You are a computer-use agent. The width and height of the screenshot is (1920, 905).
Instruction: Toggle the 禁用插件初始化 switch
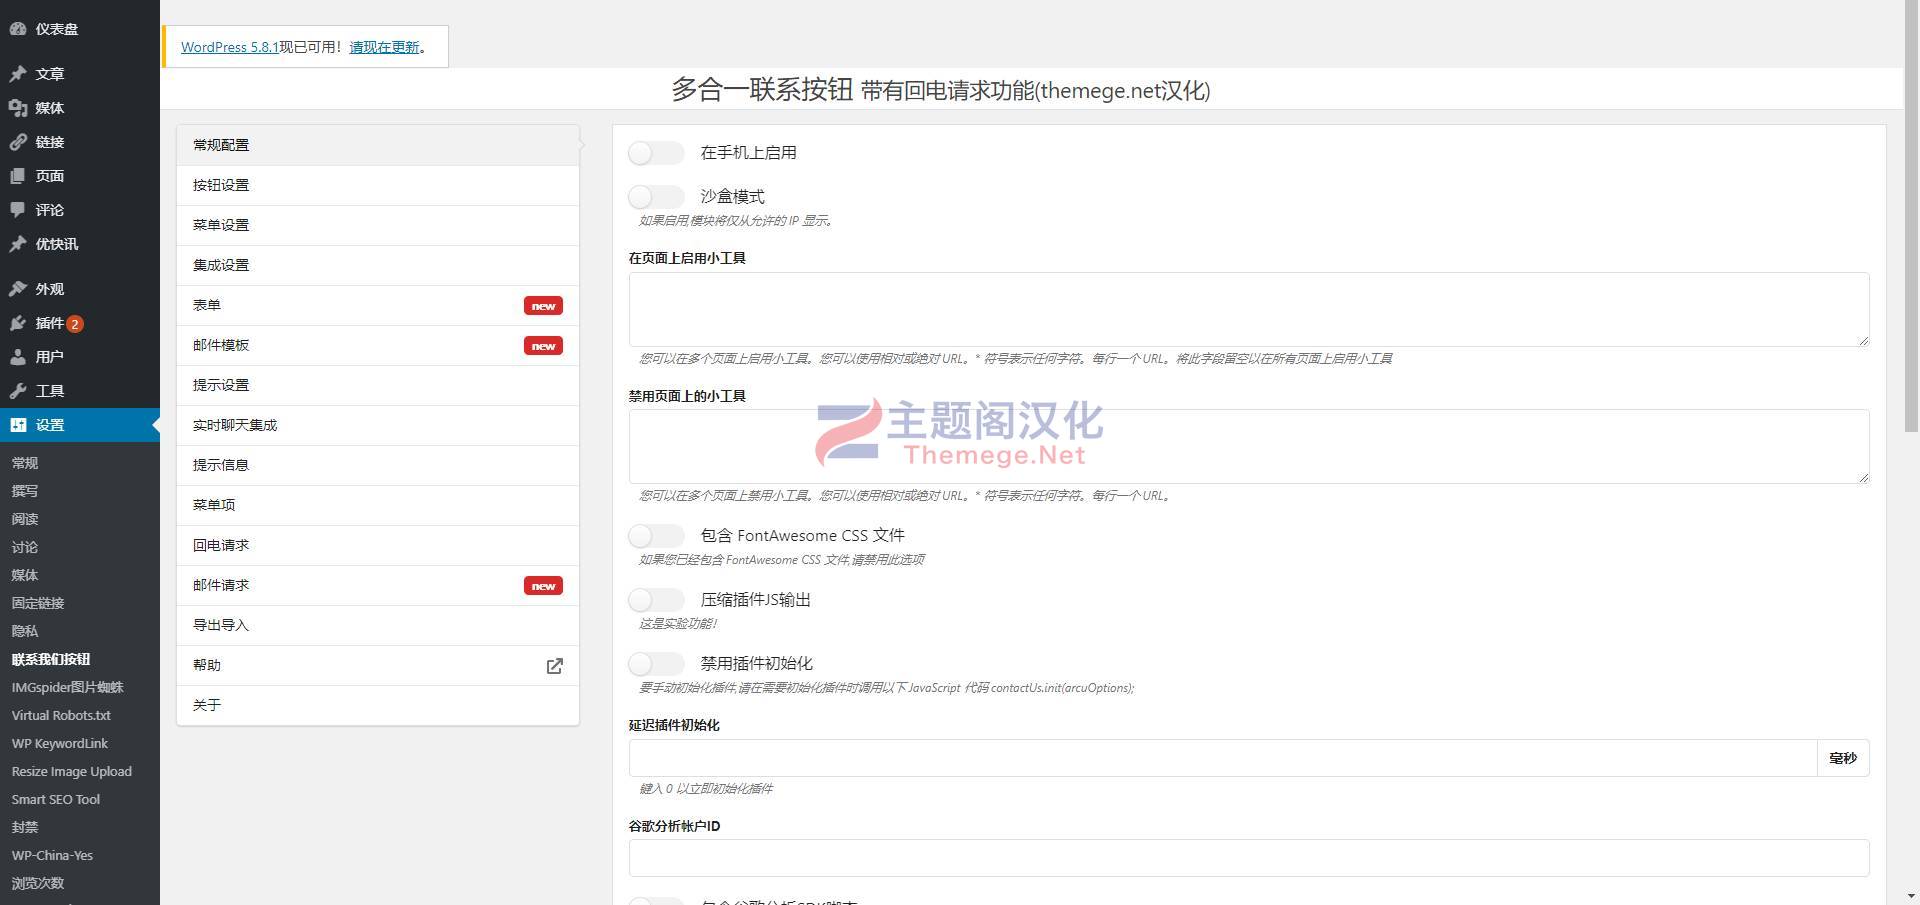pyautogui.click(x=656, y=664)
